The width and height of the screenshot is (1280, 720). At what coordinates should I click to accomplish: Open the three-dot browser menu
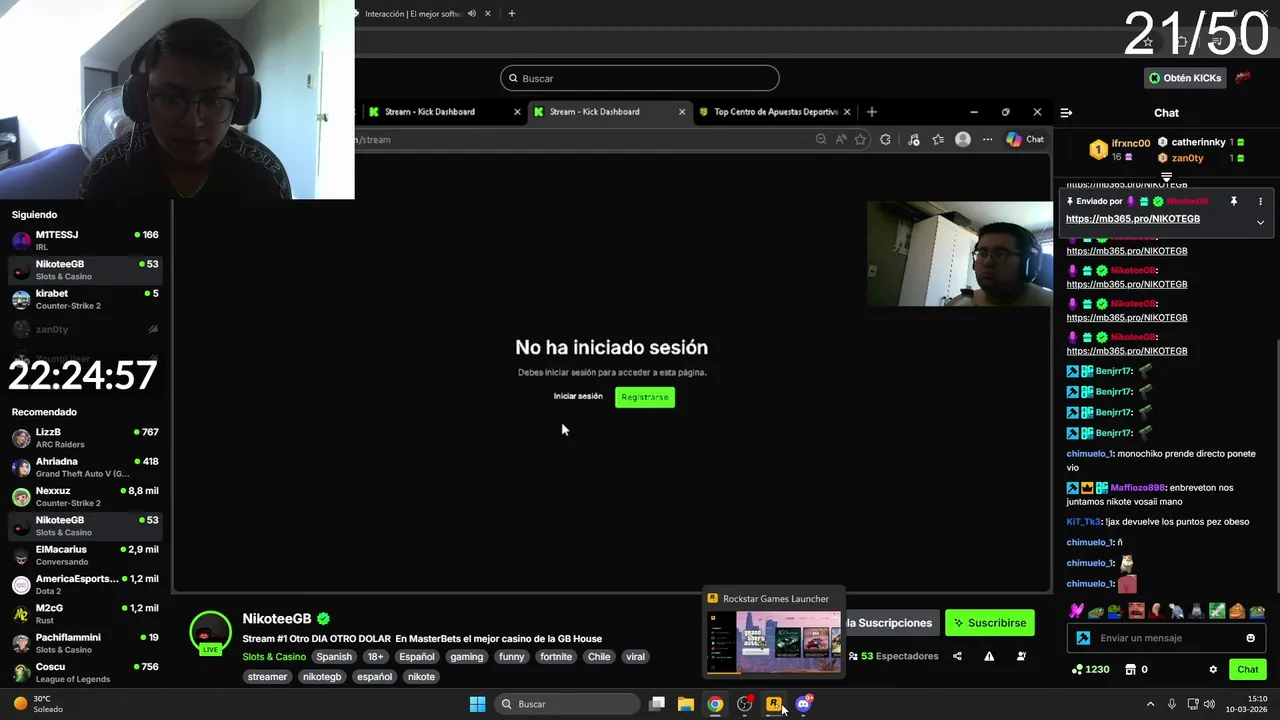click(988, 140)
